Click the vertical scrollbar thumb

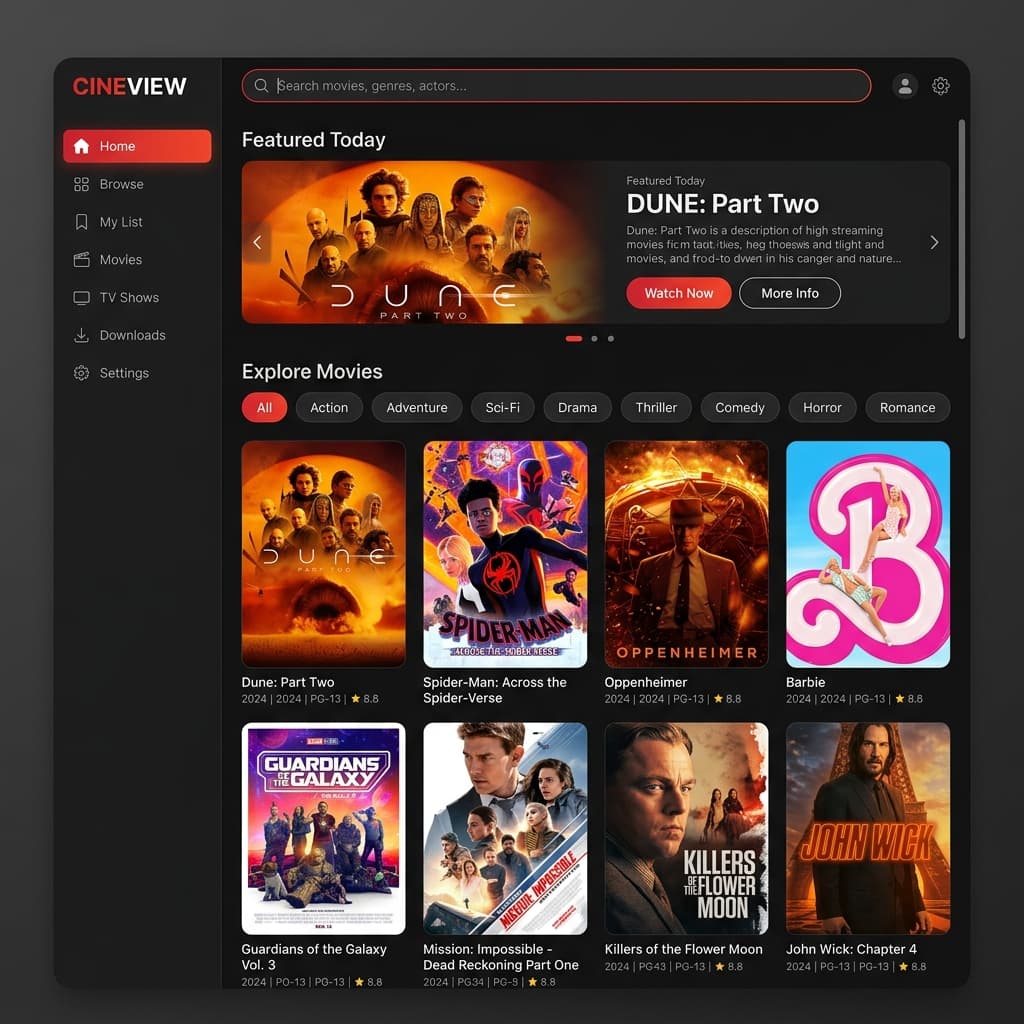961,229
